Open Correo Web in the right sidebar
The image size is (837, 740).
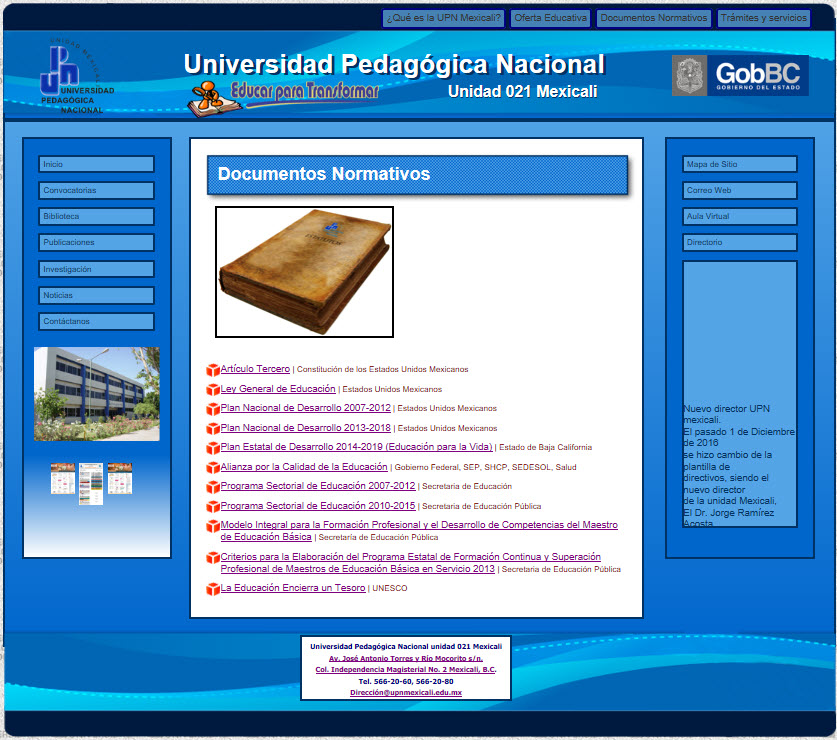[740, 190]
